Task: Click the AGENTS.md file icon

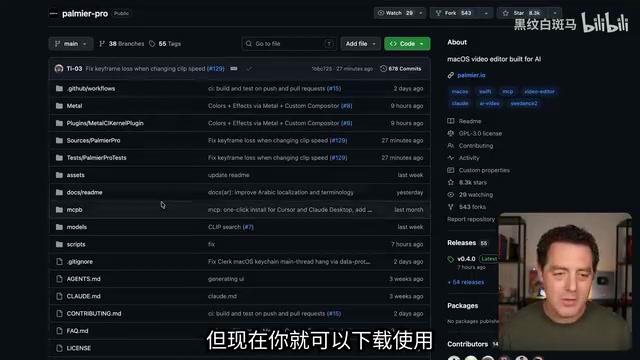Action: click(59, 279)
